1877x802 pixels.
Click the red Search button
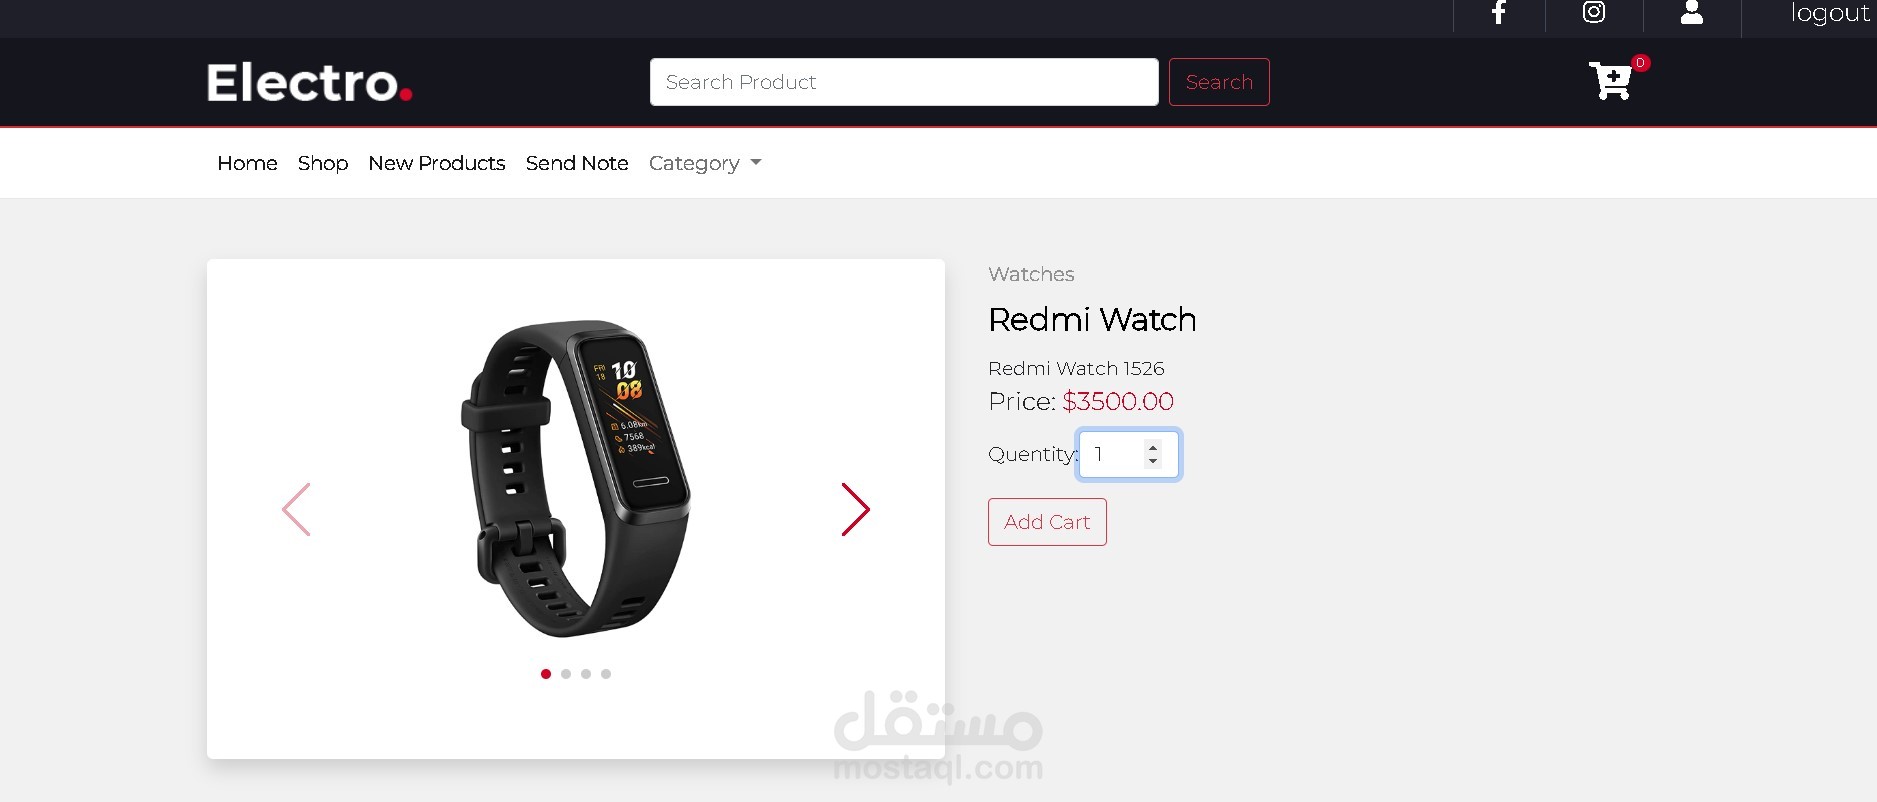(x=1219, y=82)
